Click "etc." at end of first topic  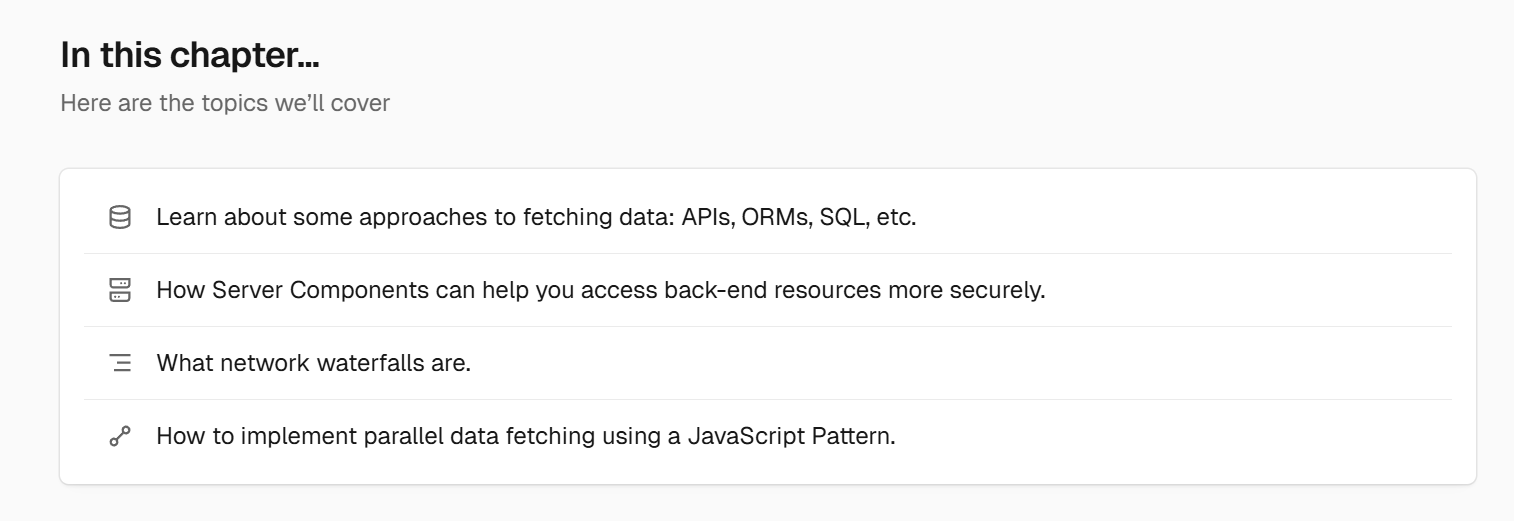point(896,217)
